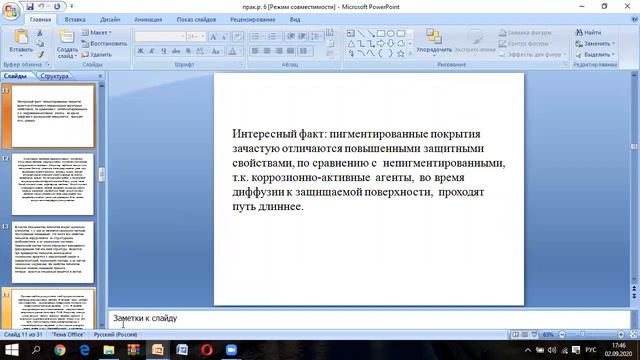Select the right arrow shape in gallery
640x360 pixels.
(x=381, y=43)
